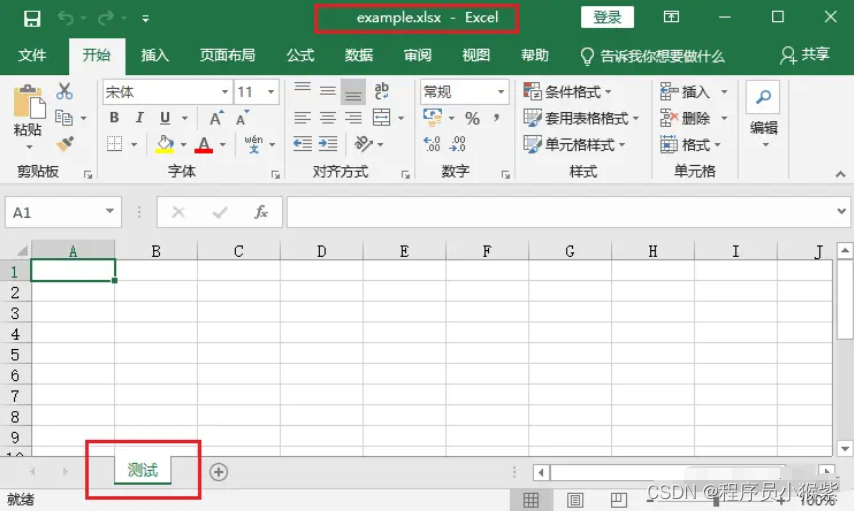This screenshot has width=854, height=511.
Task: Open 单元格样式 cell styles menu
Action: 574,144
